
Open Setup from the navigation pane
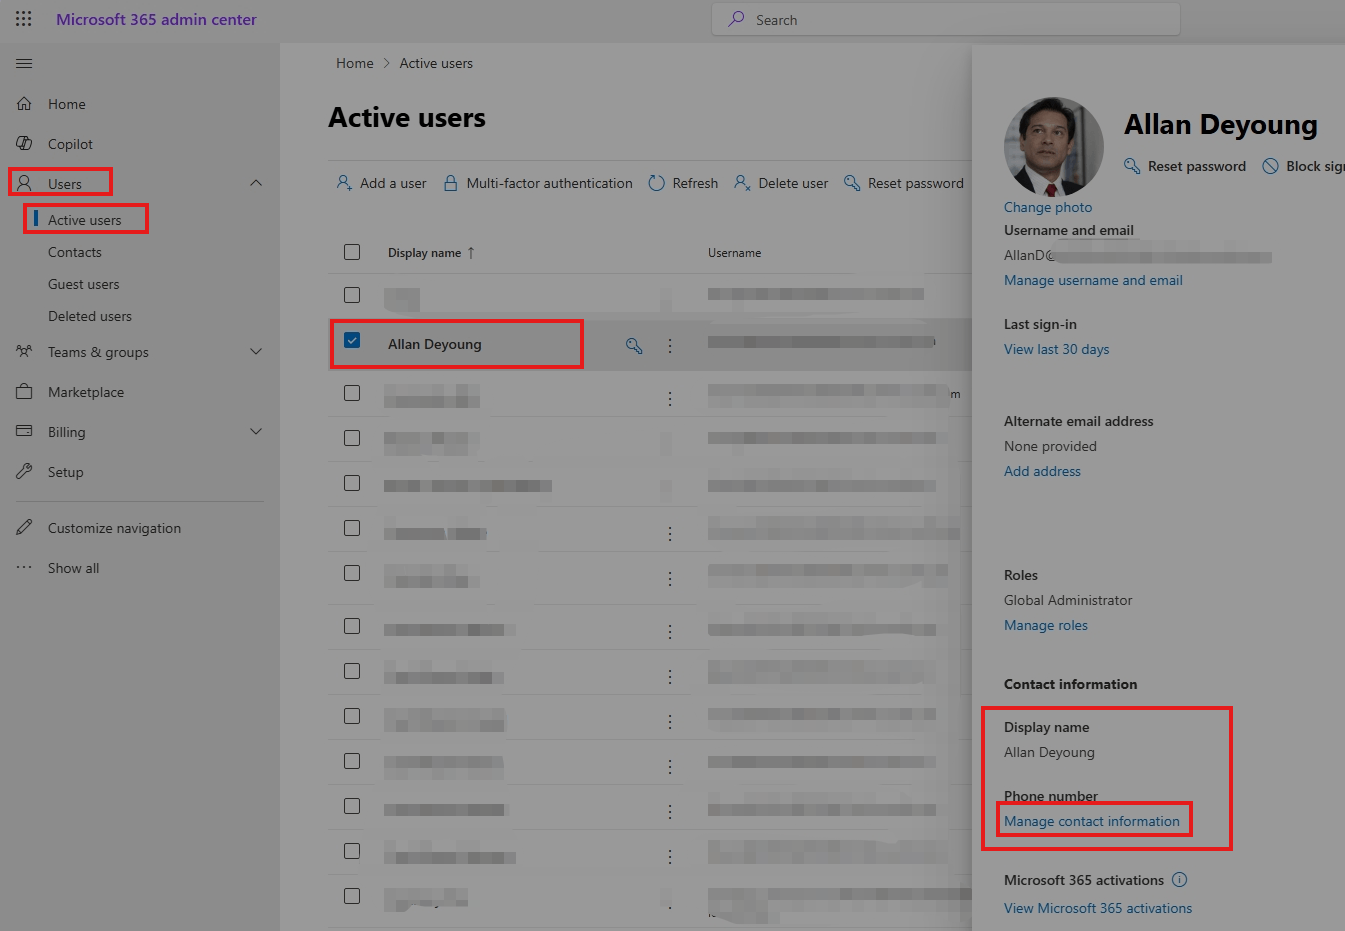67,471
